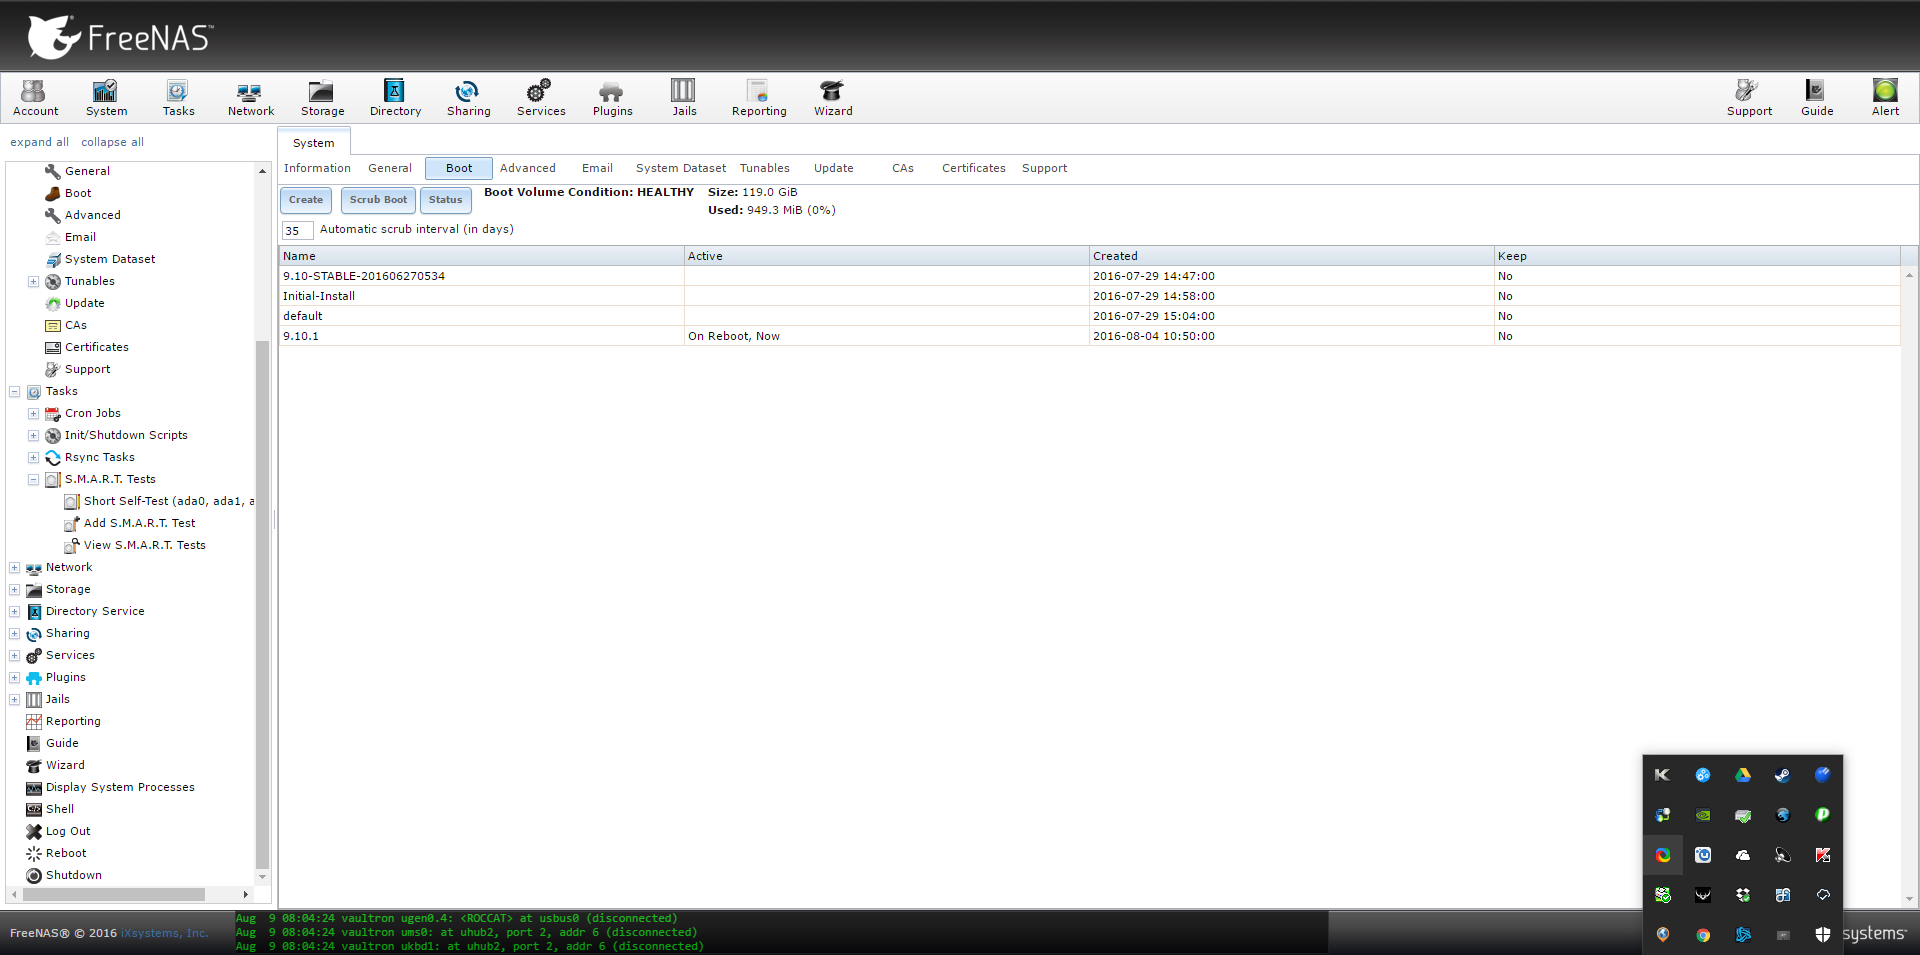Viewport: 1920px width, 955px height.
Task: Expand the Rsync Tasks tree node
Action: tap(33, 458)
